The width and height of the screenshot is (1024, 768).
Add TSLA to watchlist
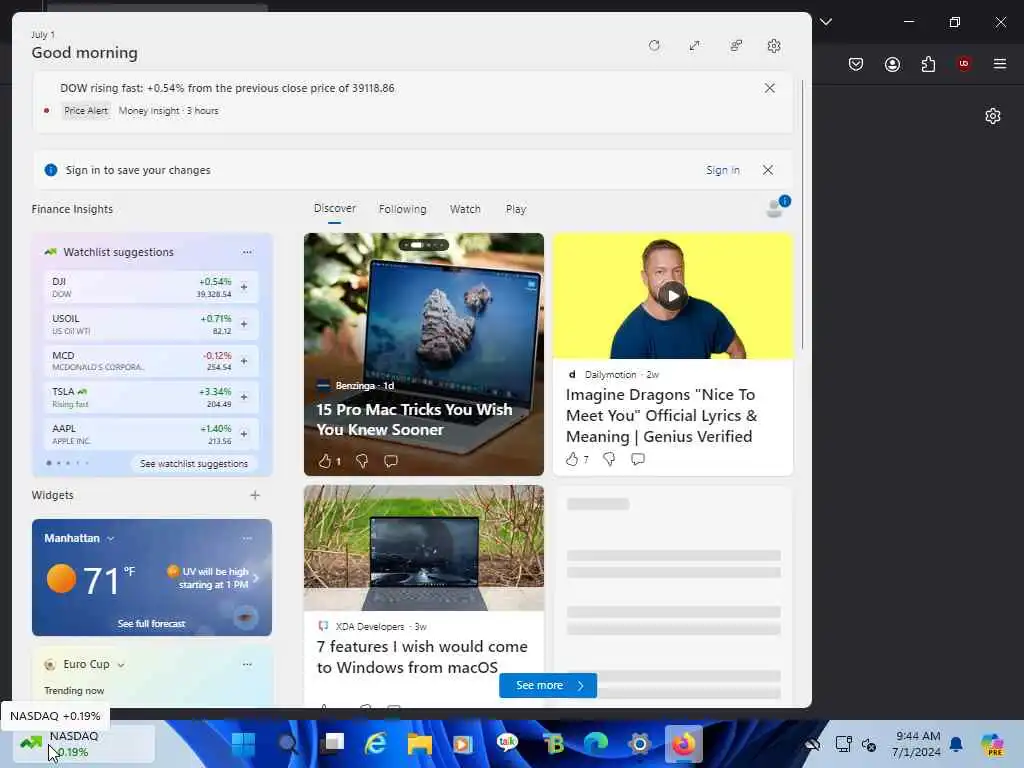point(244,397)
